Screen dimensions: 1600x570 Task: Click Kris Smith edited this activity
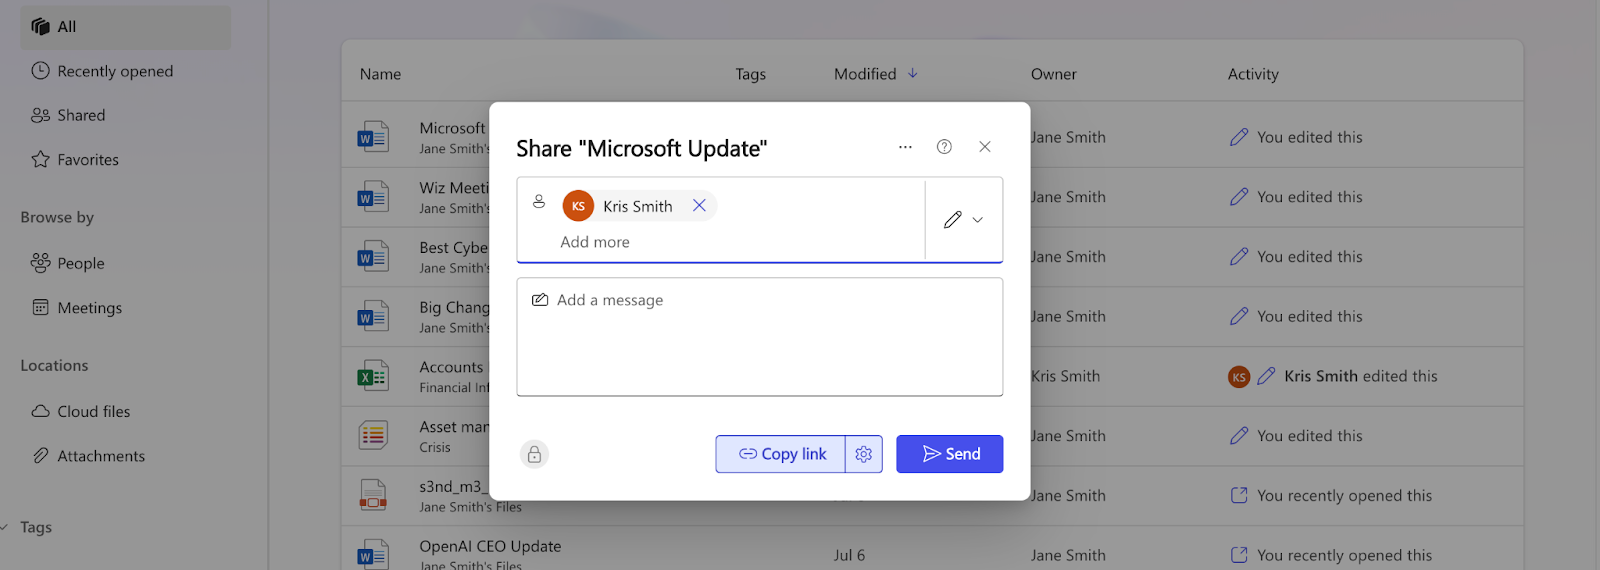[1360, 376]
